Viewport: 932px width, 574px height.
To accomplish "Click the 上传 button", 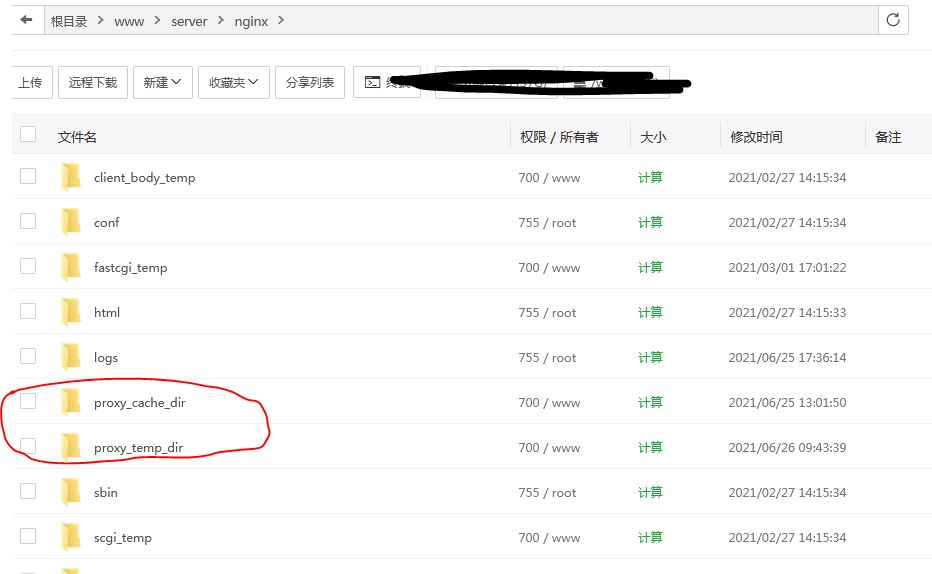I will coord(31,82).
